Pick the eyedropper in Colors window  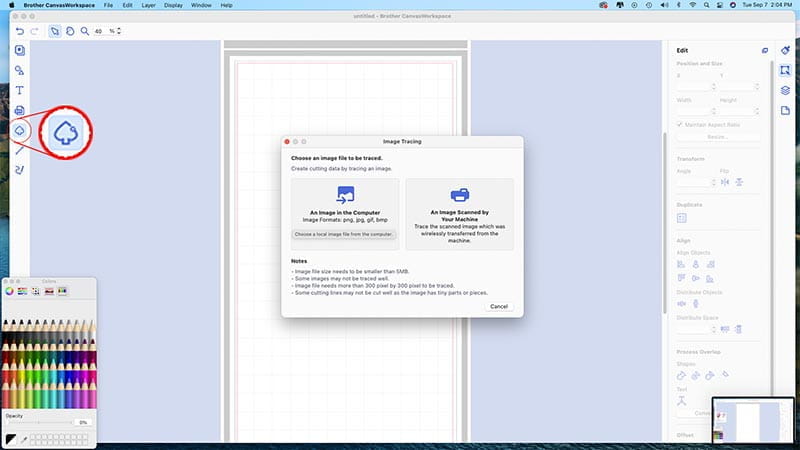(24, 439)
